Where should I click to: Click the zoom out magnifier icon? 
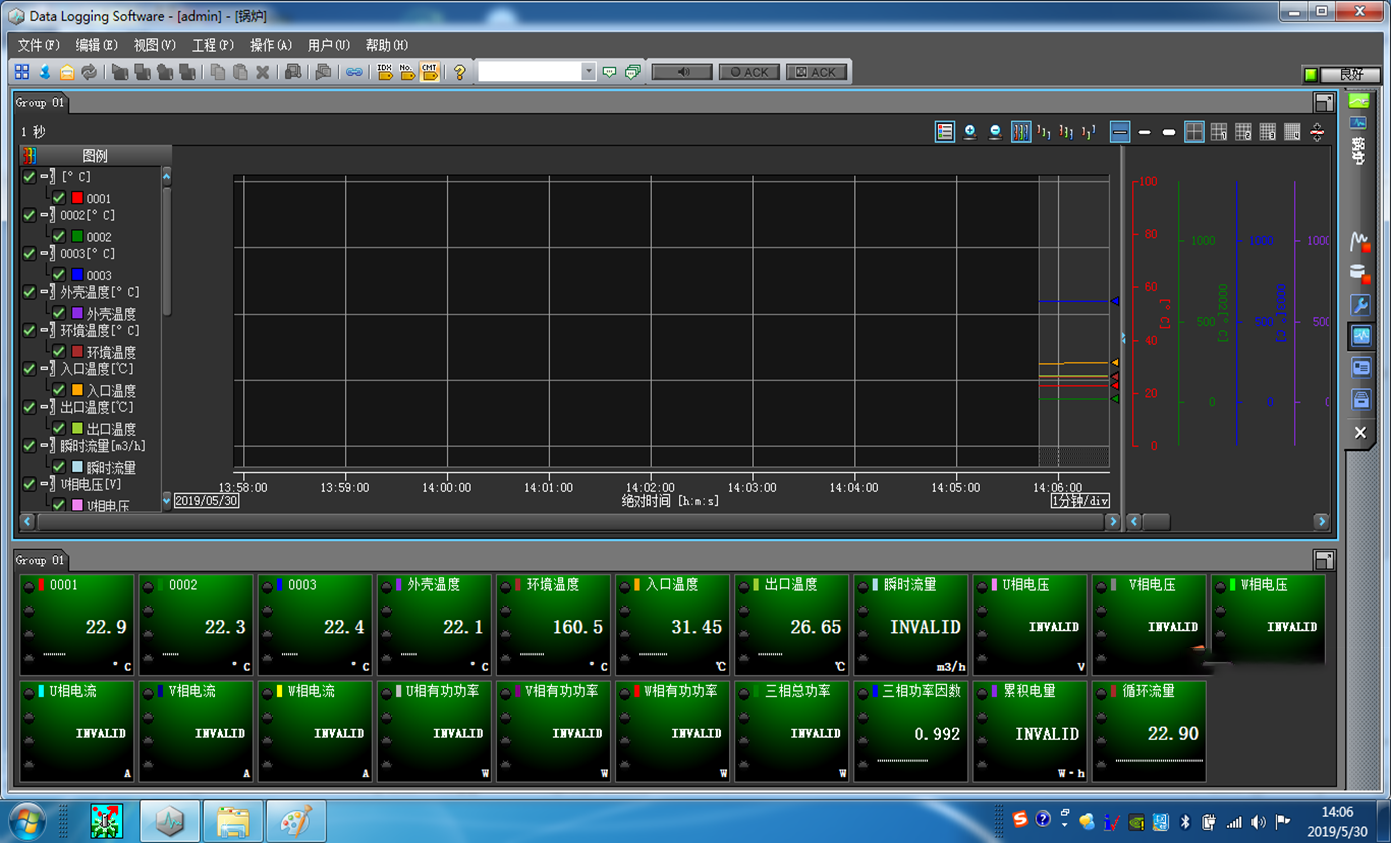coord(995,132)
